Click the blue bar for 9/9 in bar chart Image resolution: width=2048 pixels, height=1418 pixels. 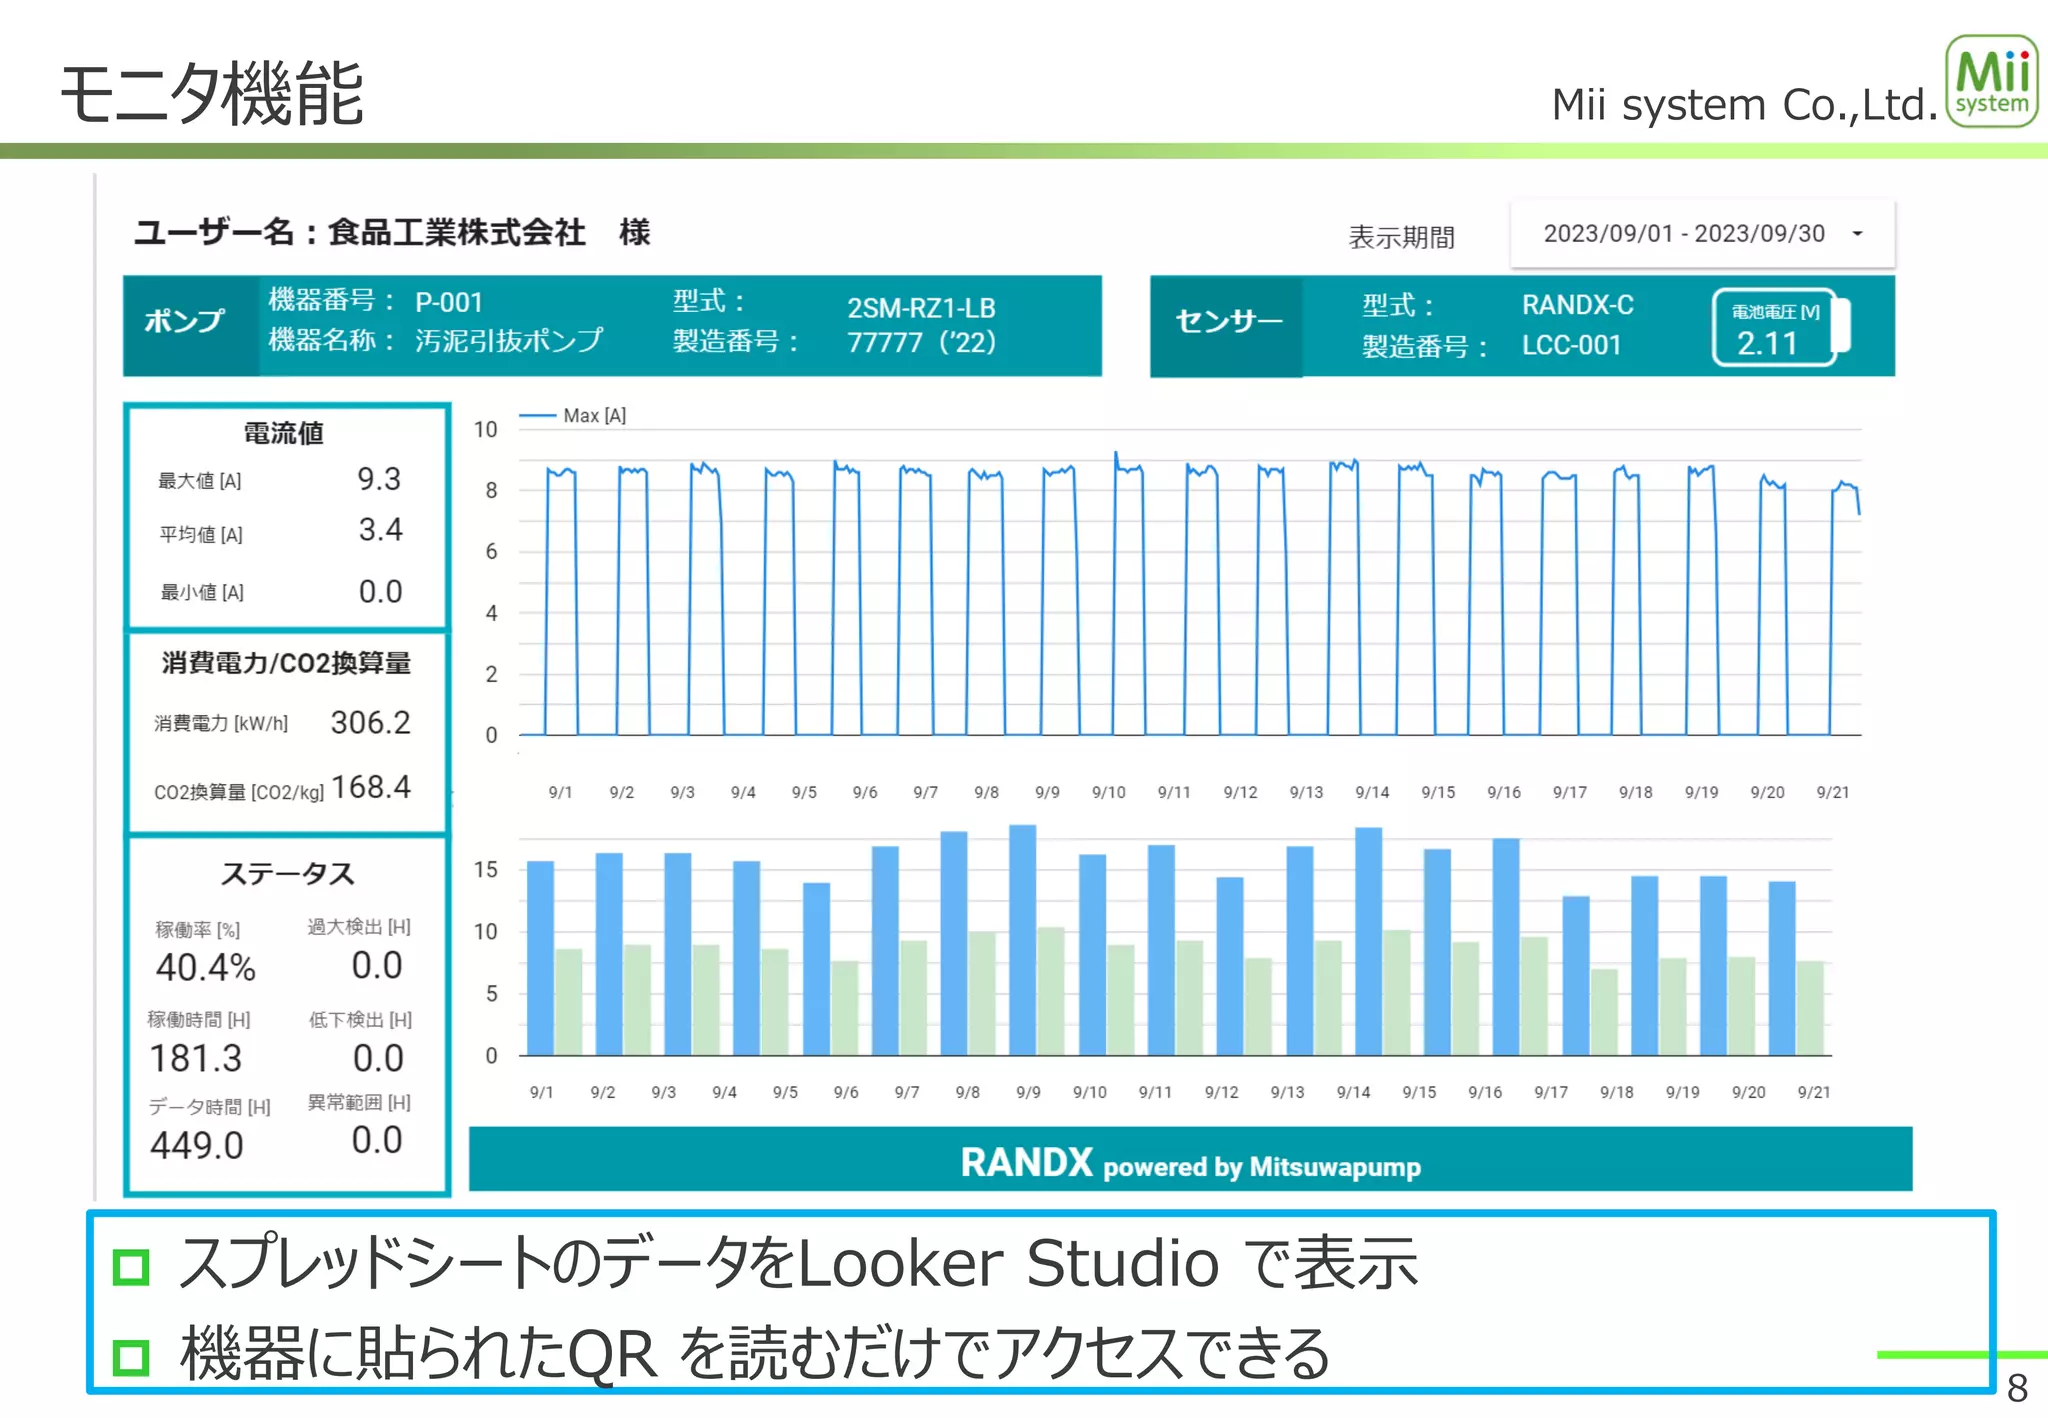(x=1023, y=940)
